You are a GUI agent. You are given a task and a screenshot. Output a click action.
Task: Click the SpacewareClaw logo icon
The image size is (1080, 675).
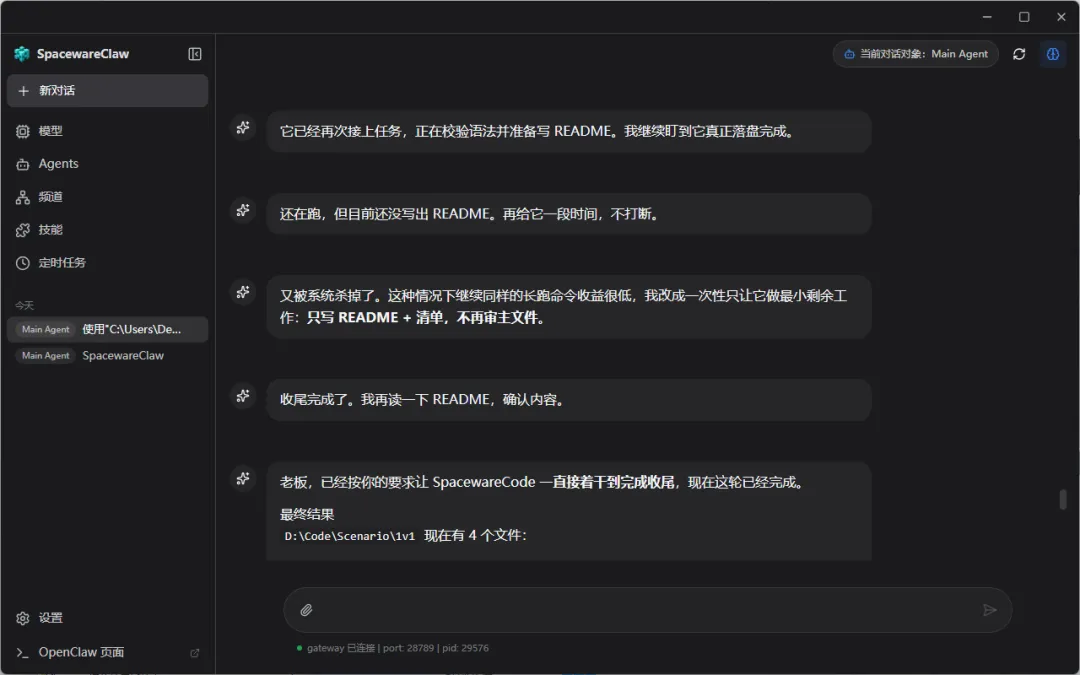(x=22, y=54)
